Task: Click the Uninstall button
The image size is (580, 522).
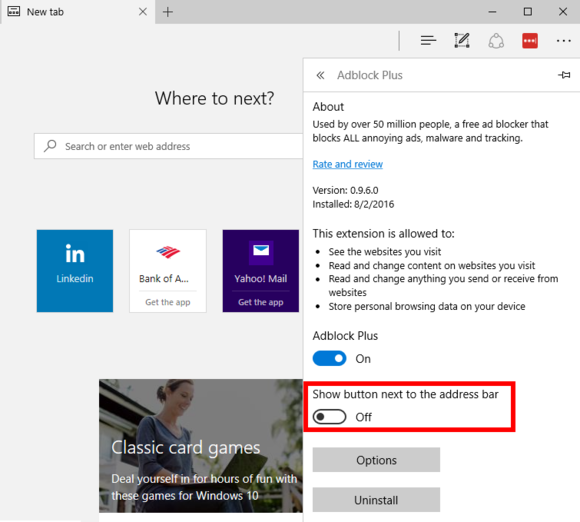Action: (x=376, y=500)
